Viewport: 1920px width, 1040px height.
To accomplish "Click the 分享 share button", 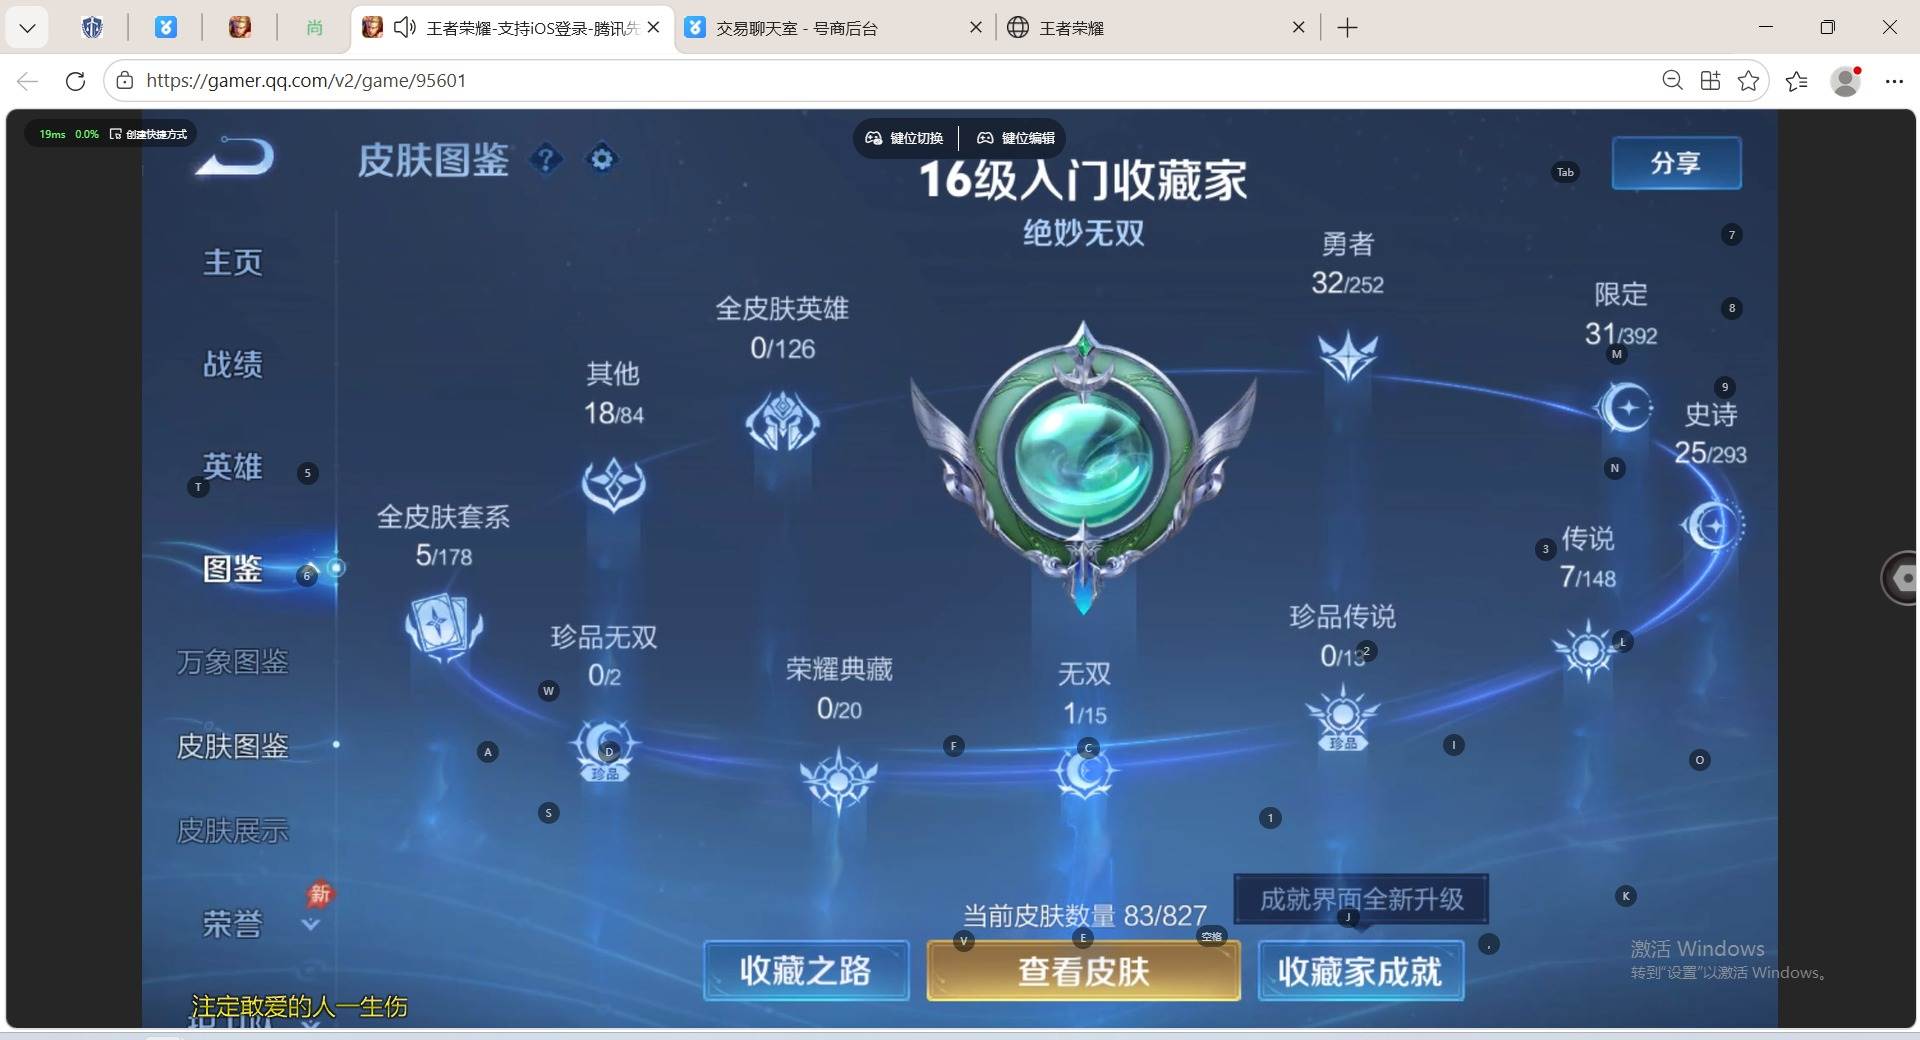I will 1676,163.
